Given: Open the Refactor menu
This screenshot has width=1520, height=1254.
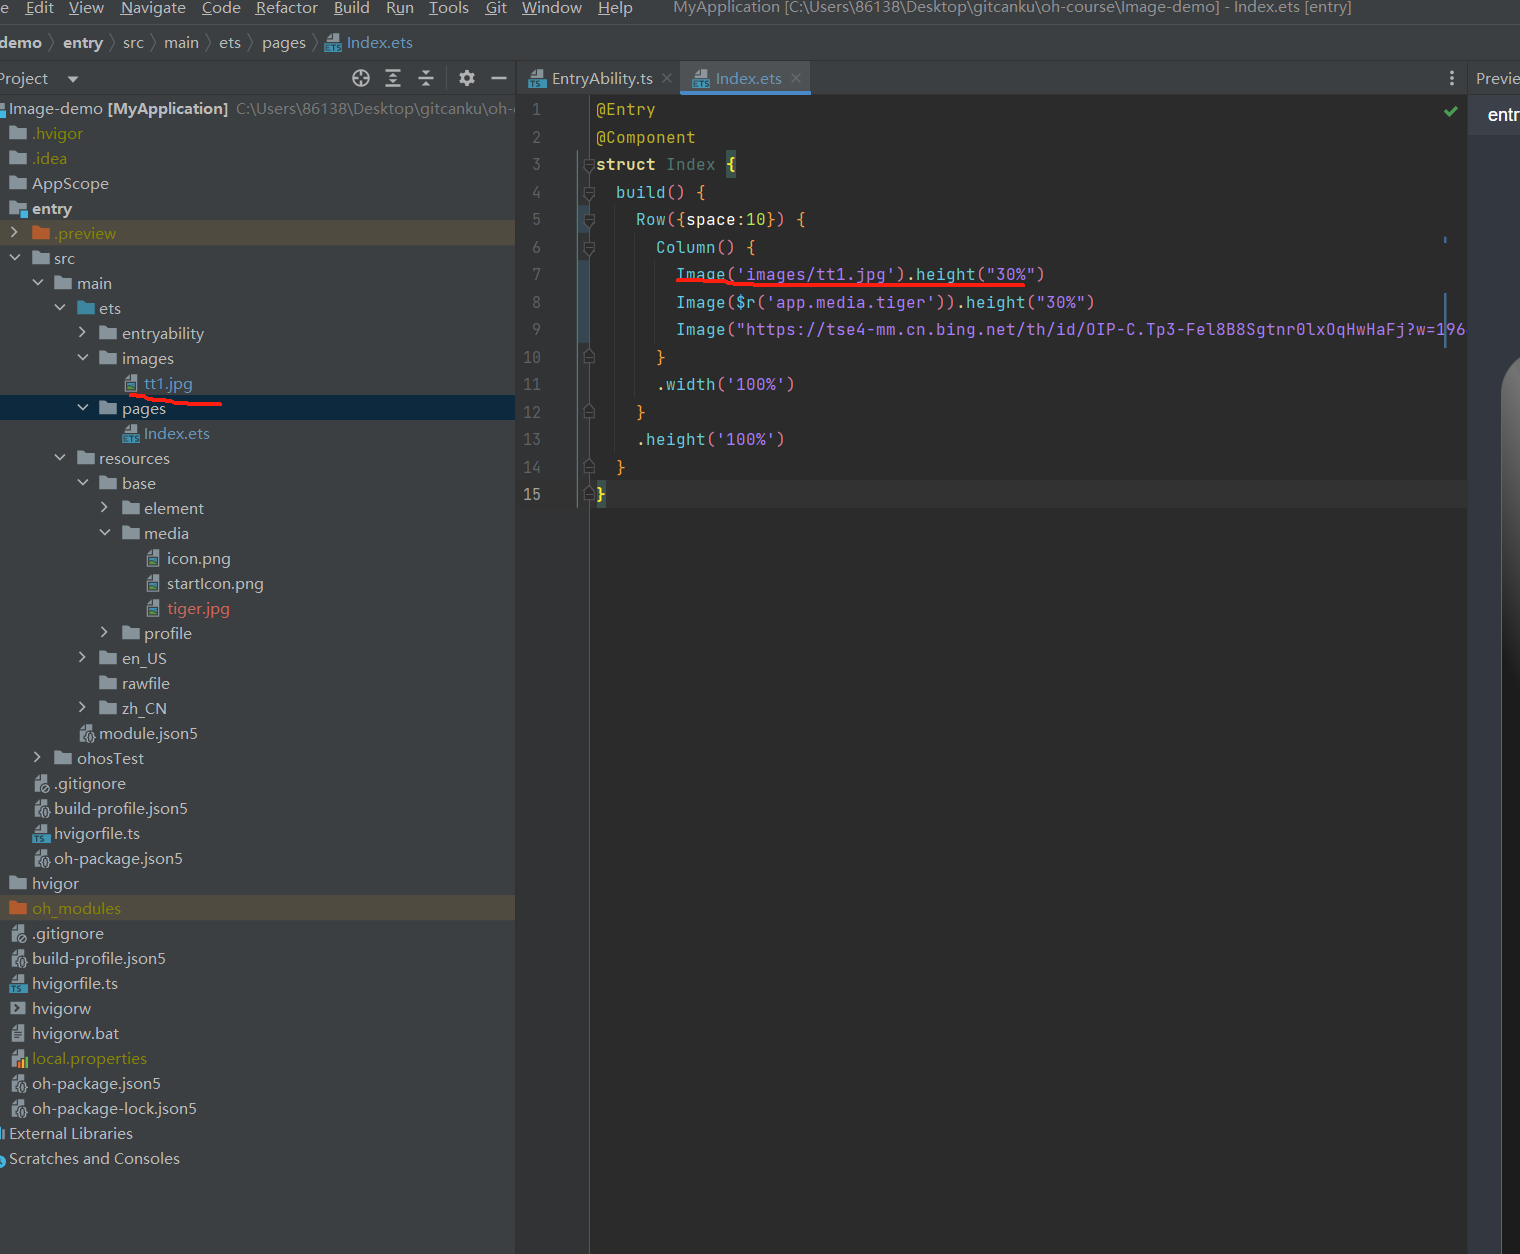Looking at the screenshot, I should 286,8.
